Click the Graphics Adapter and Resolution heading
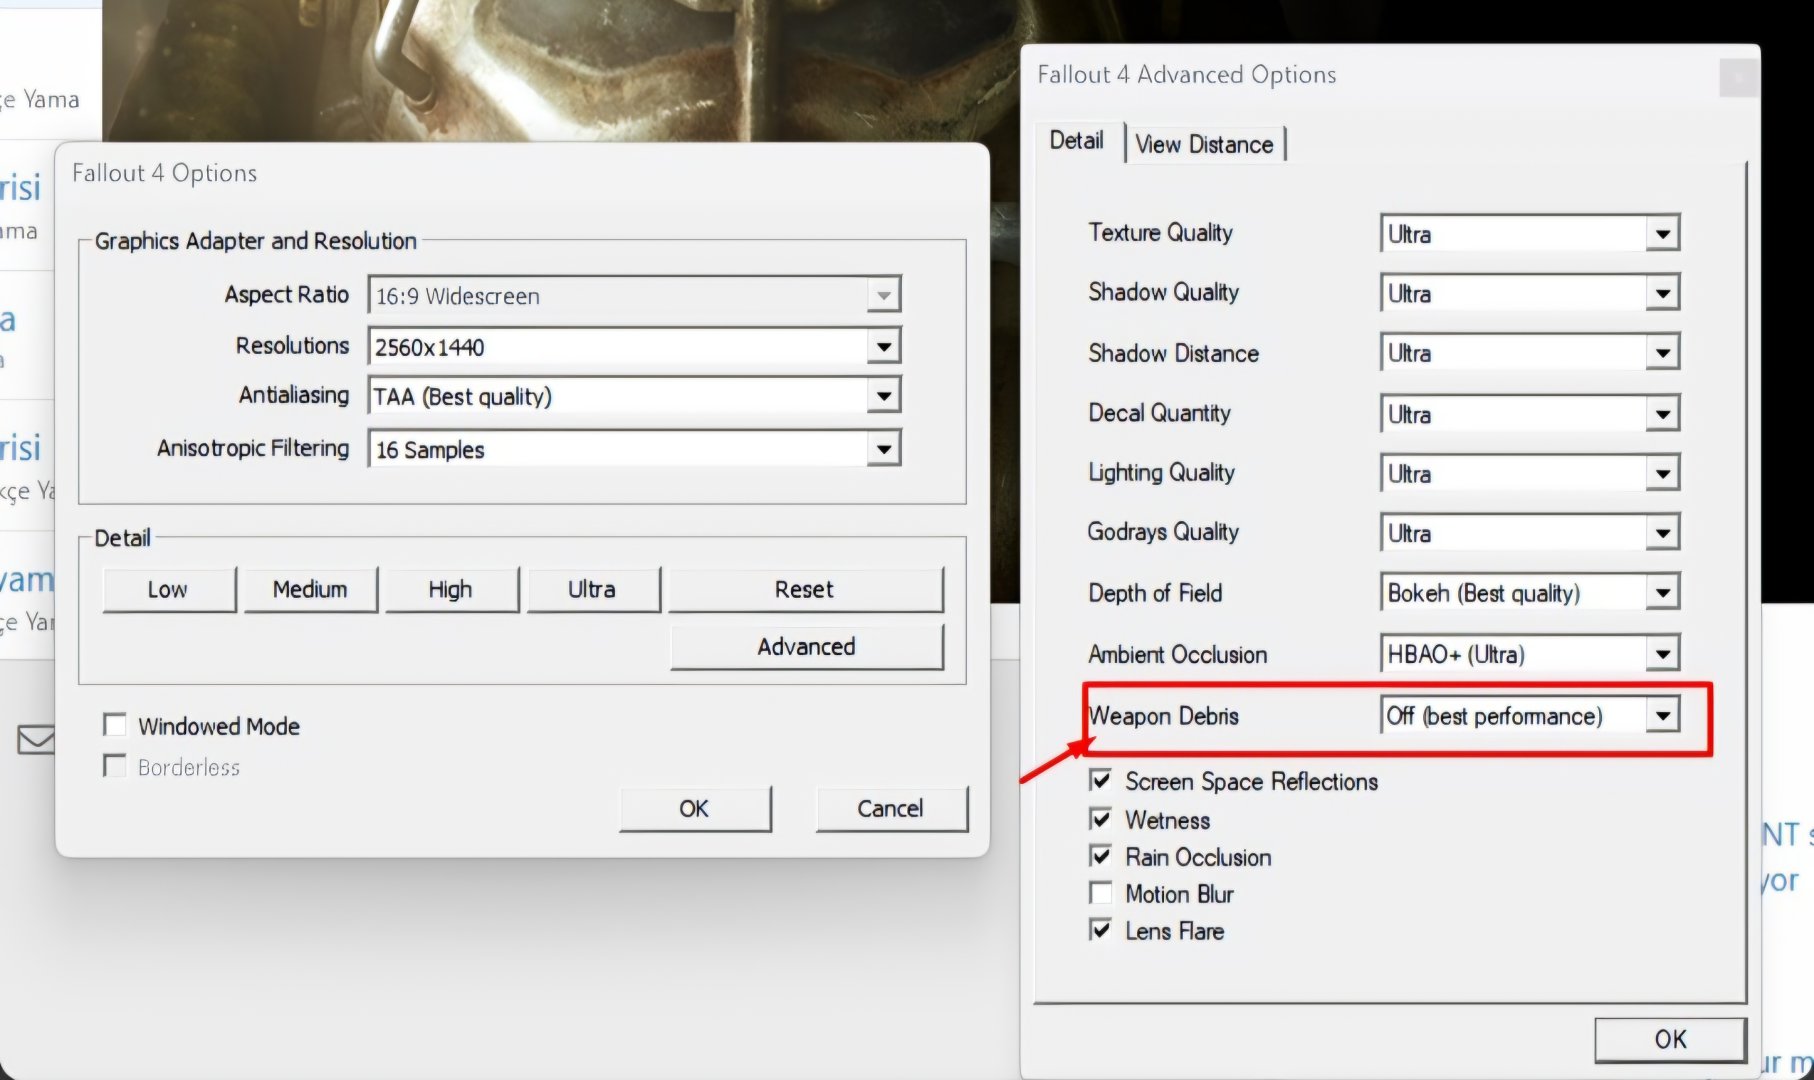 click(x=256, y=241)
